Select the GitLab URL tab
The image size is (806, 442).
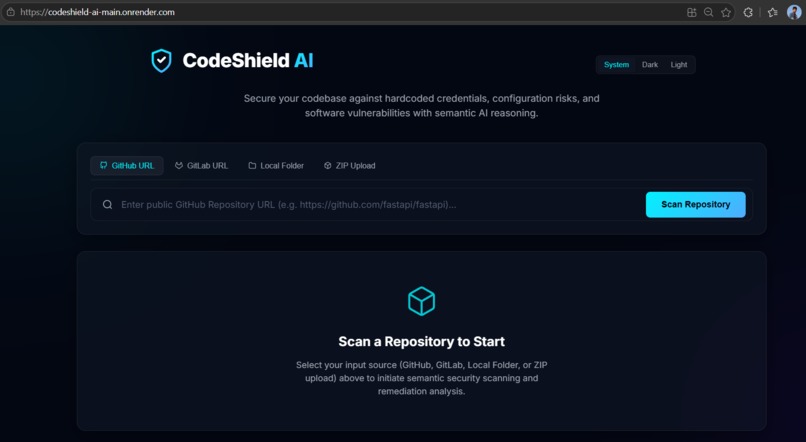coord(202,165)
